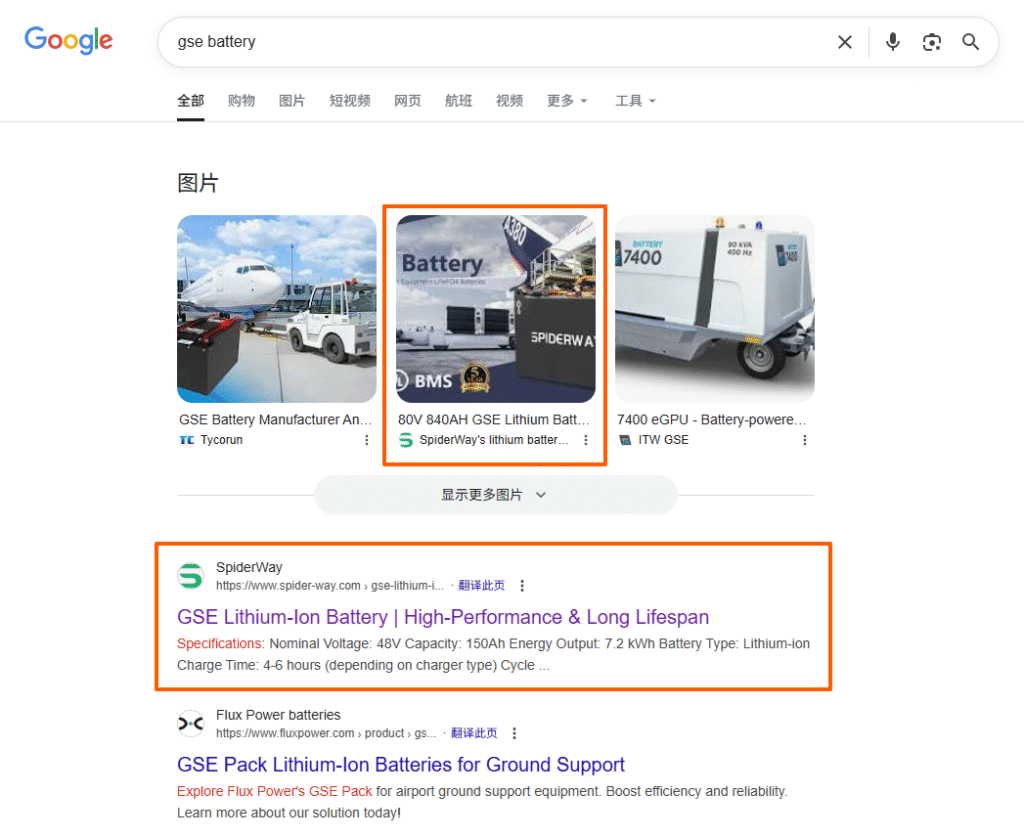Select the 视频 tab
This screenshot has width=1024, height=837.
pyautogui.click(x=509, y=101)
